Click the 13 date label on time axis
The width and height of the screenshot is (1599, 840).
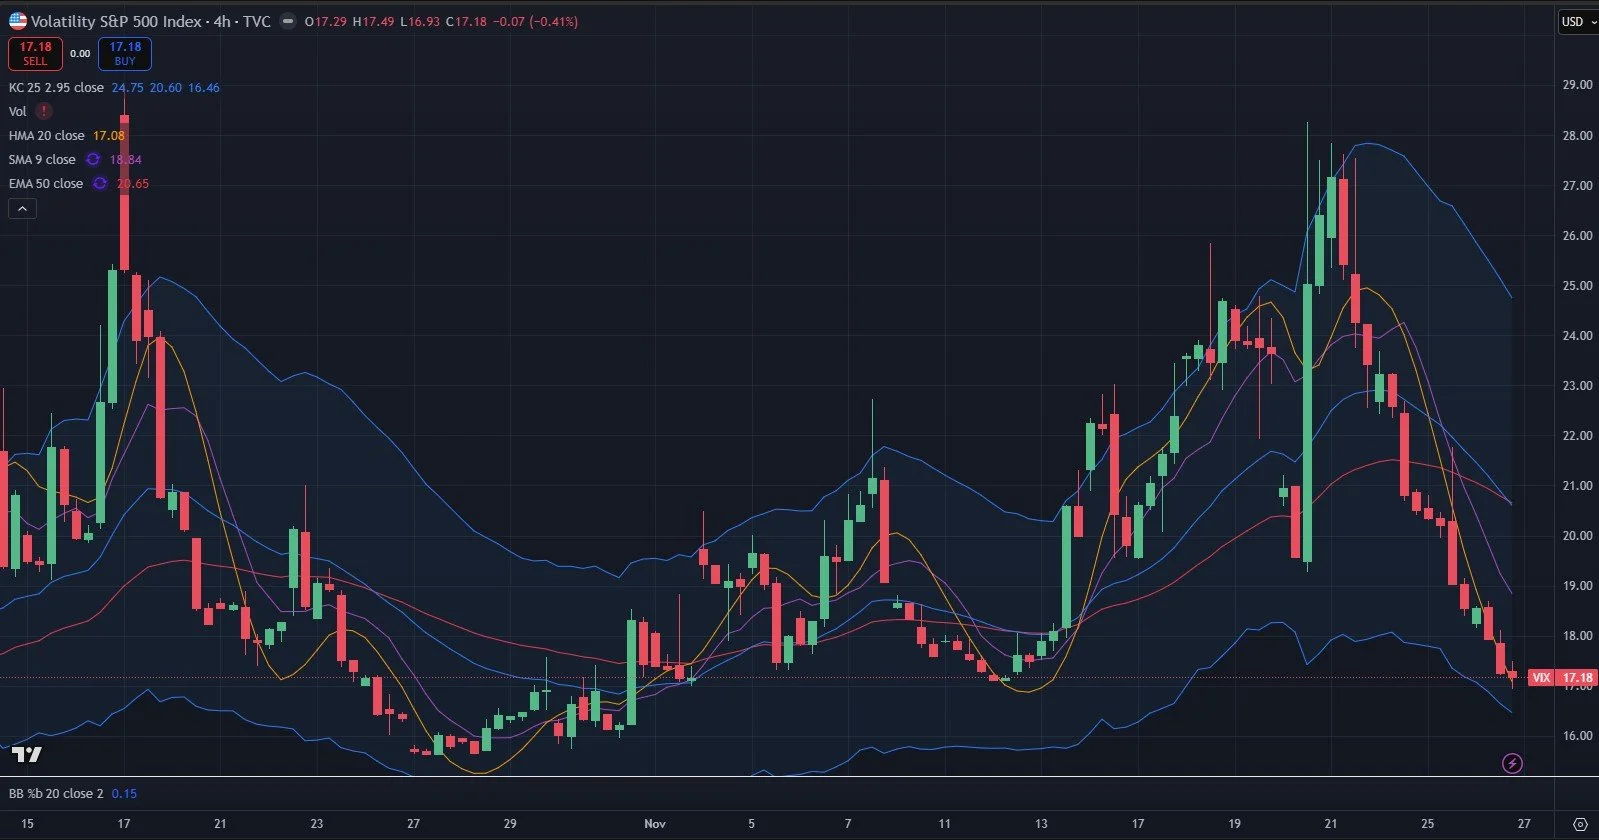tap(1041, 823)
